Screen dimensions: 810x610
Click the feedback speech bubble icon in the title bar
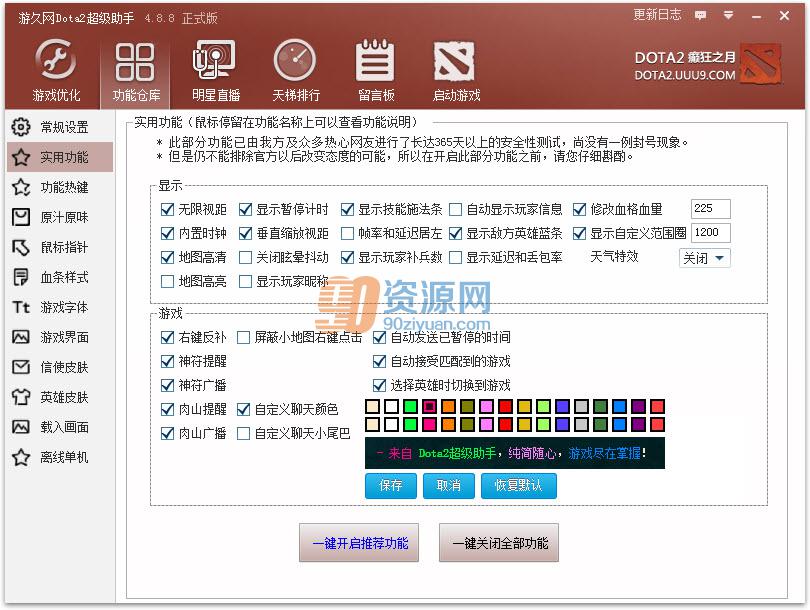click(x=700, y=15)
